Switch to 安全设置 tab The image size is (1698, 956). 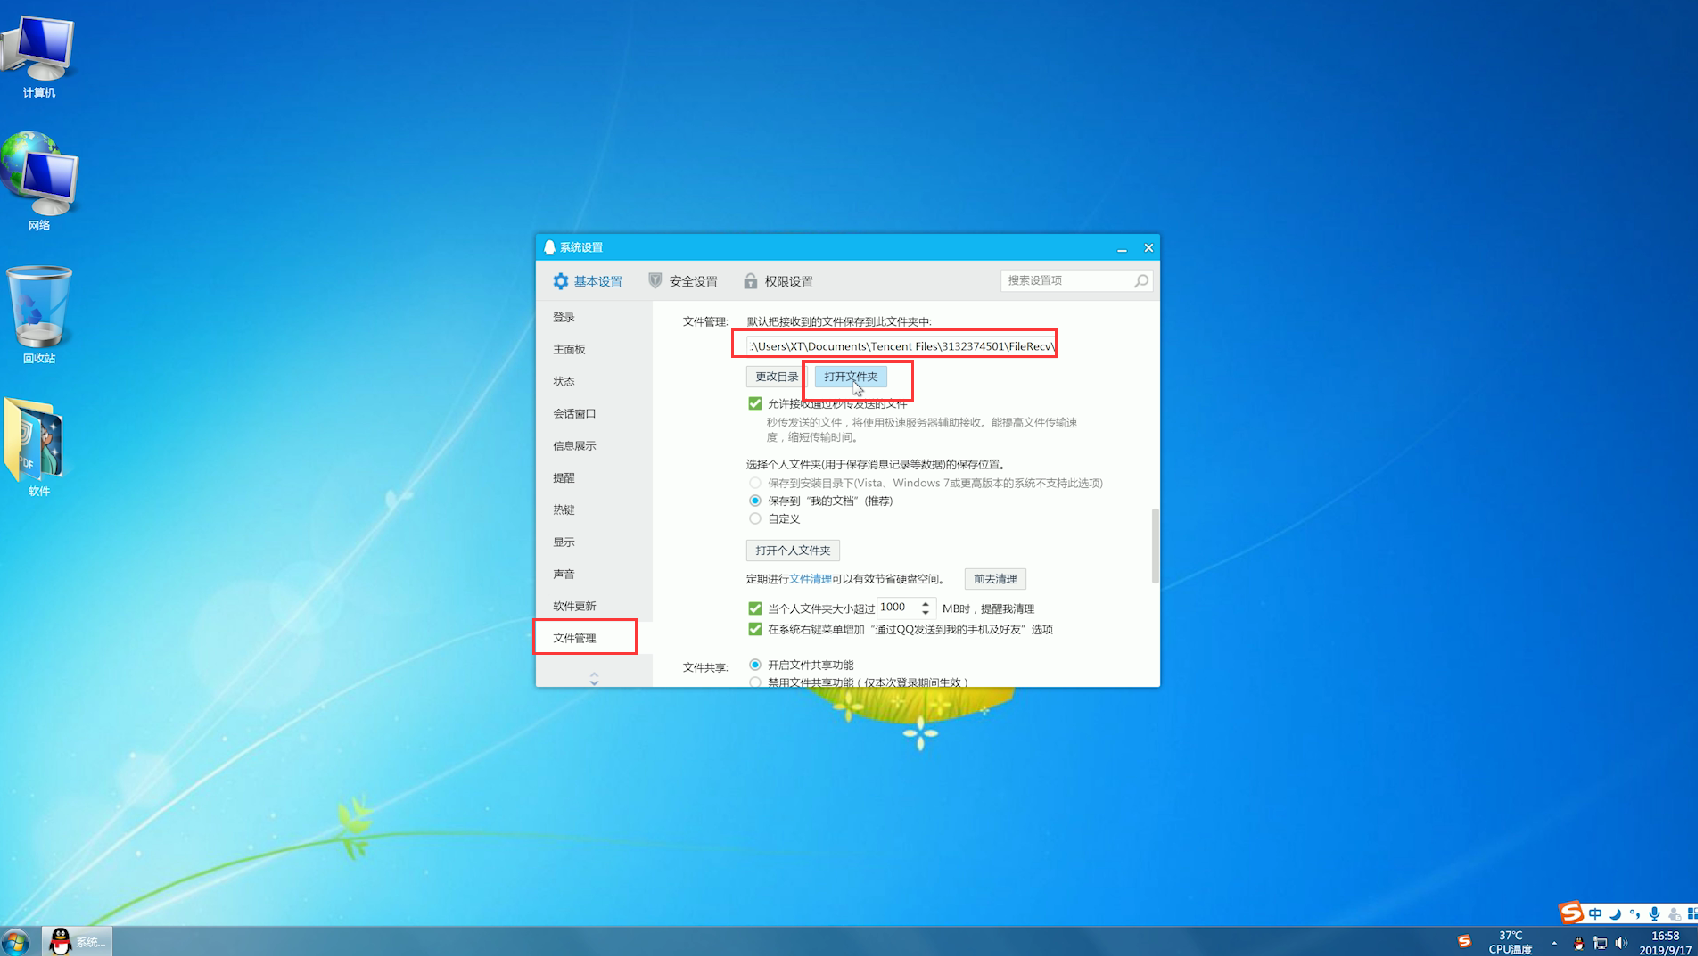tap(683, 281)
